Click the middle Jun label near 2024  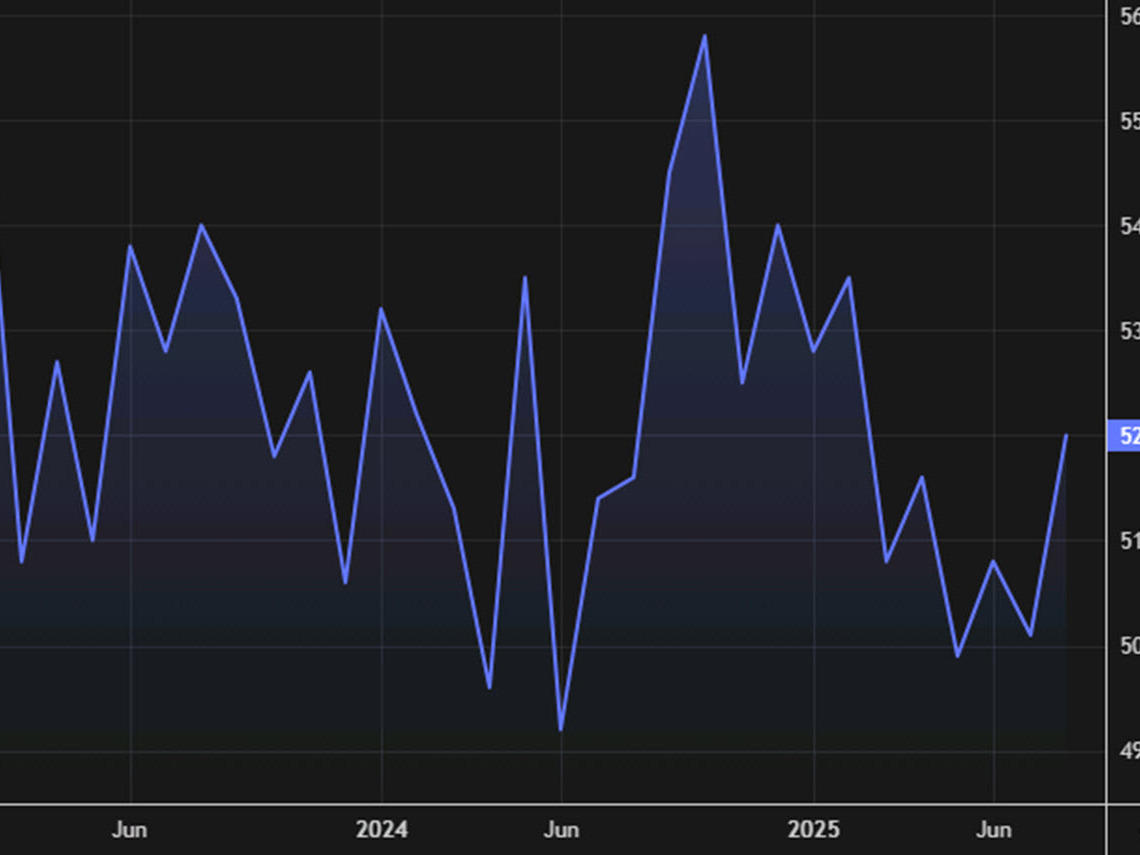click(562, 830)
